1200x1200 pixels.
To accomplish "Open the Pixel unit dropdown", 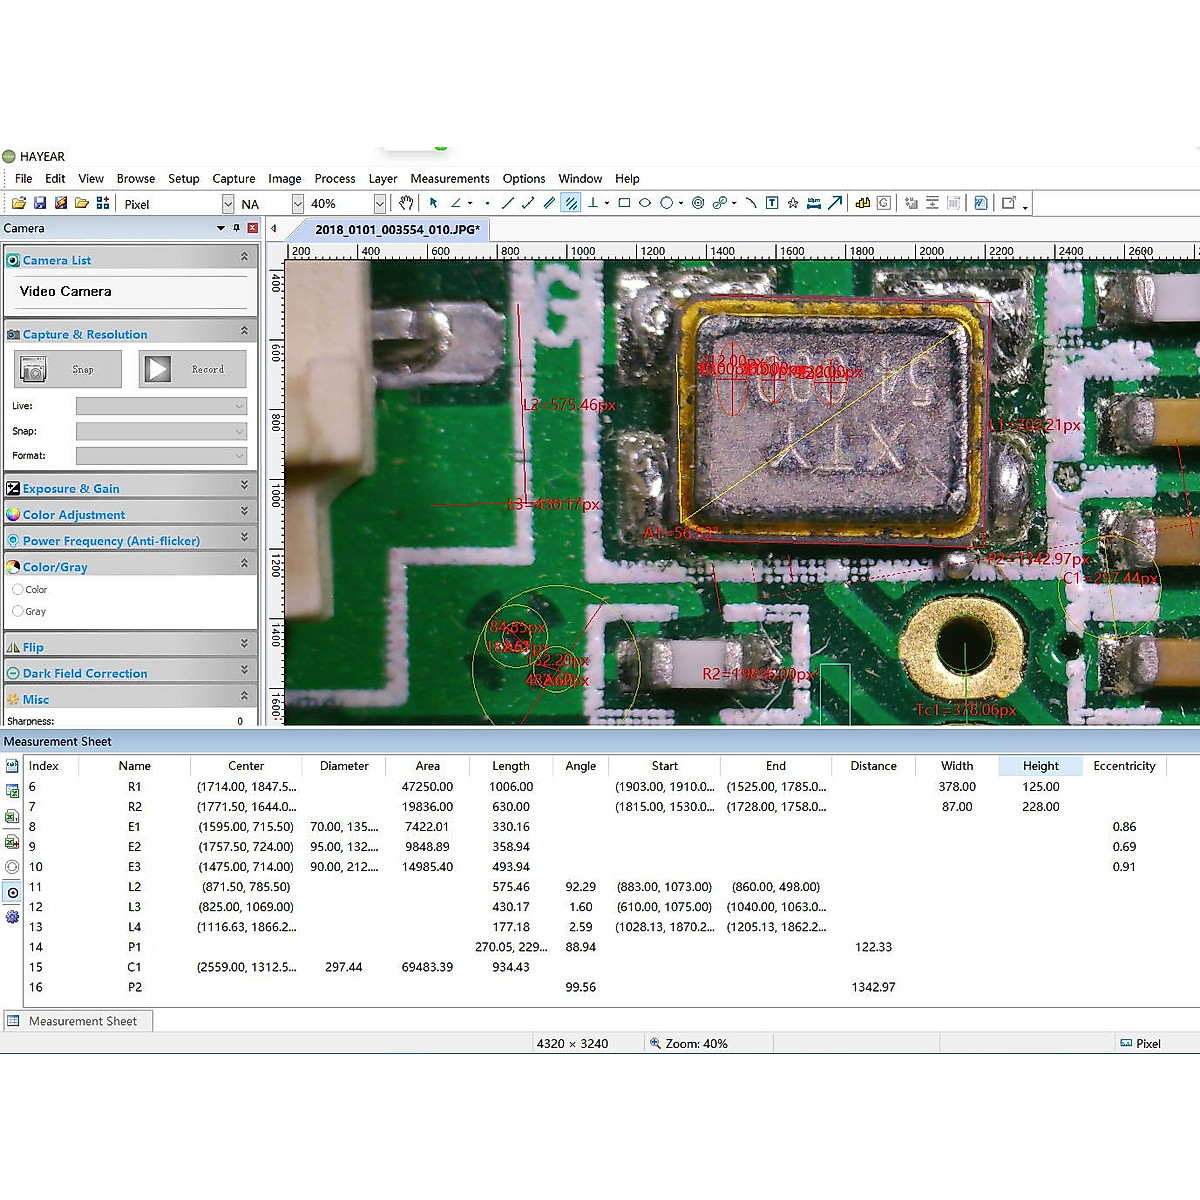I will pos(228,204).
